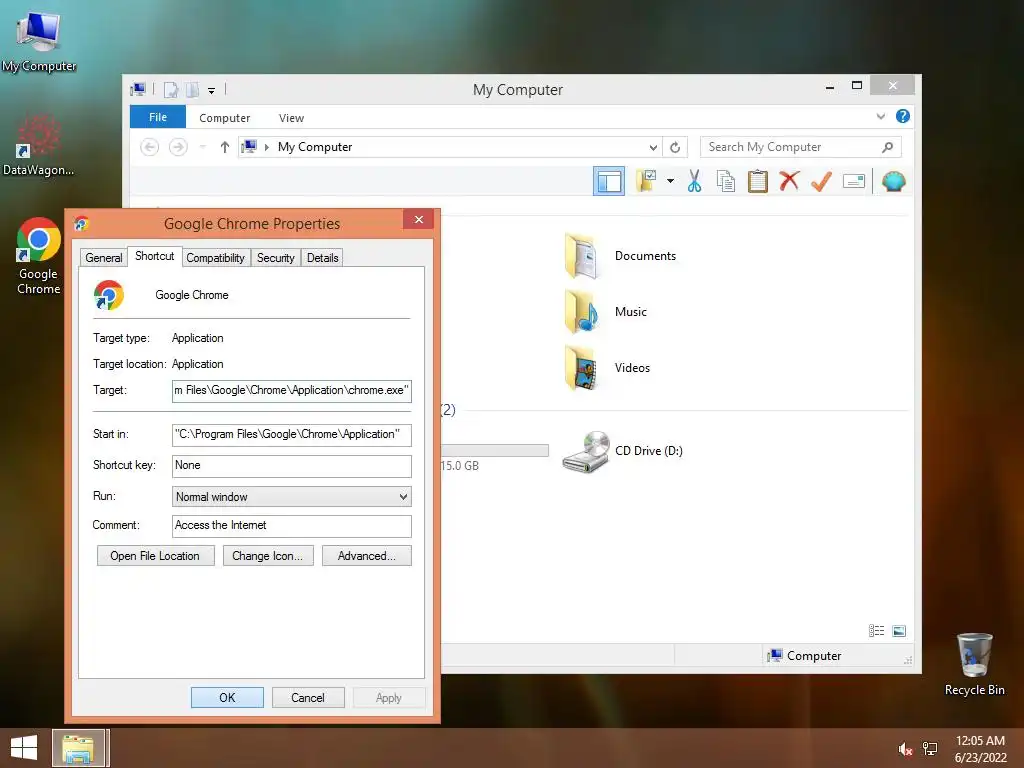Click the network tray icon
1024x768 pixels.
point(930,749)
